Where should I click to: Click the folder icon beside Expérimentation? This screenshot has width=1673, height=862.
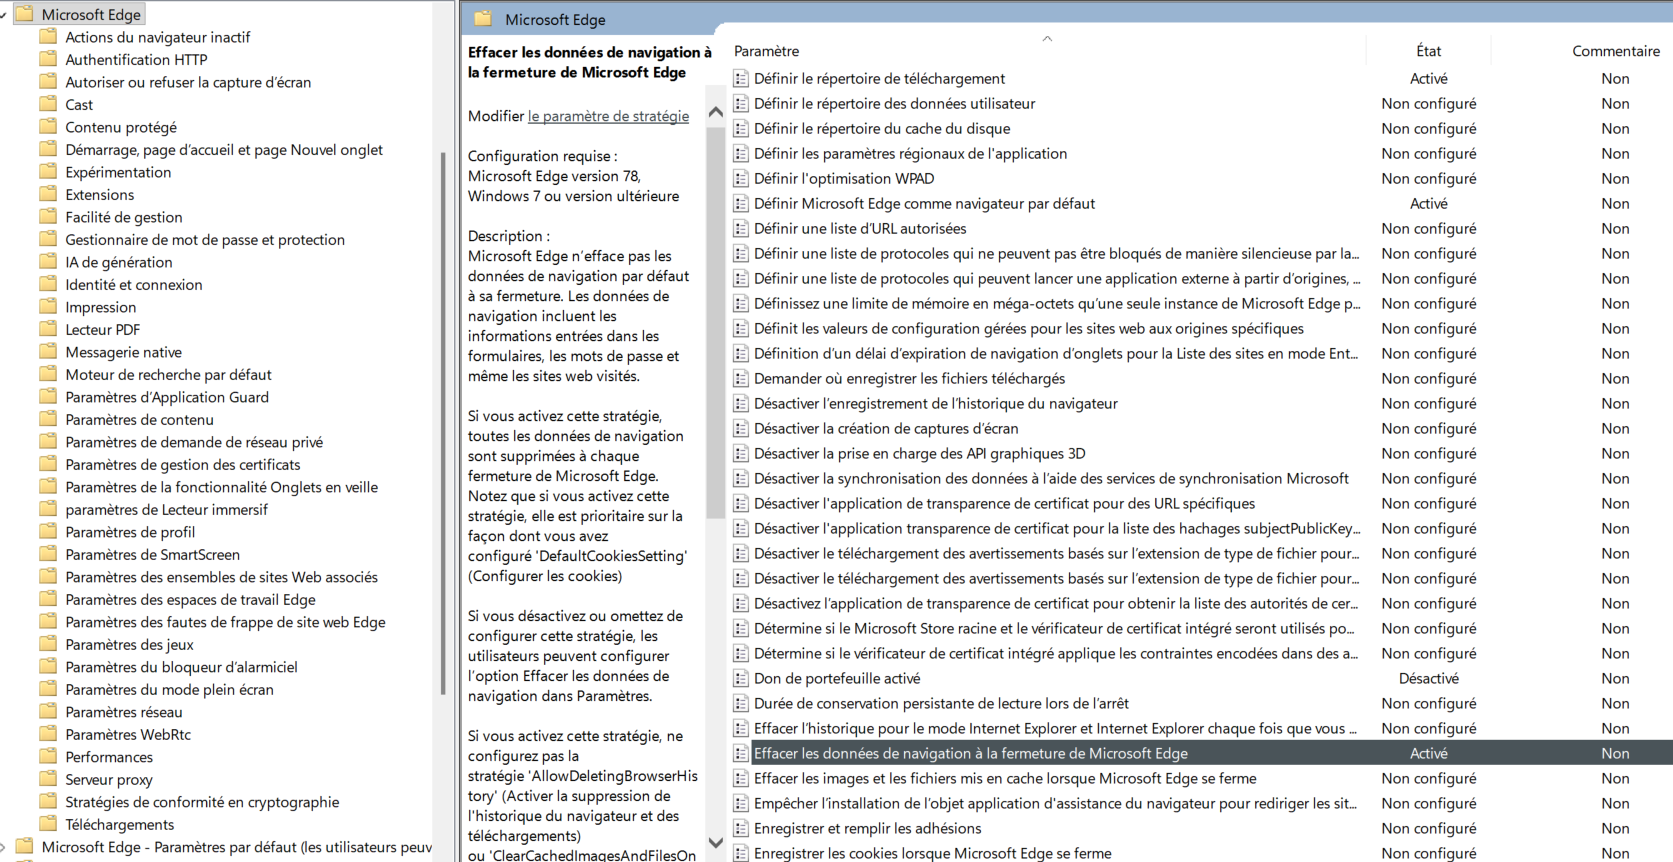click(x=48, y=172)
